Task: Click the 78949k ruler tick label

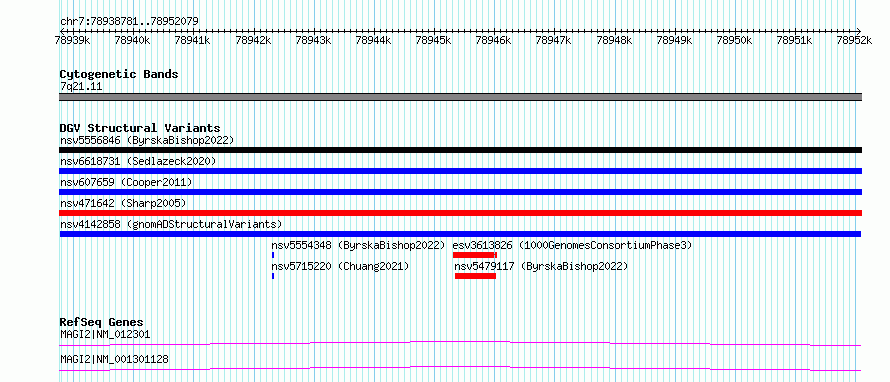Action: coord(674,40)
